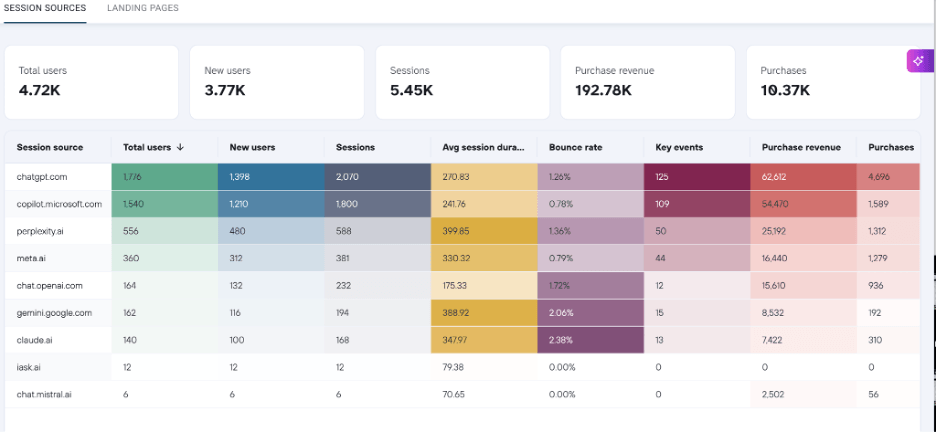The height and width of the screenshot is (432, 936).
Task: Sort by Purchases column header
Action: tap(891, 147)
